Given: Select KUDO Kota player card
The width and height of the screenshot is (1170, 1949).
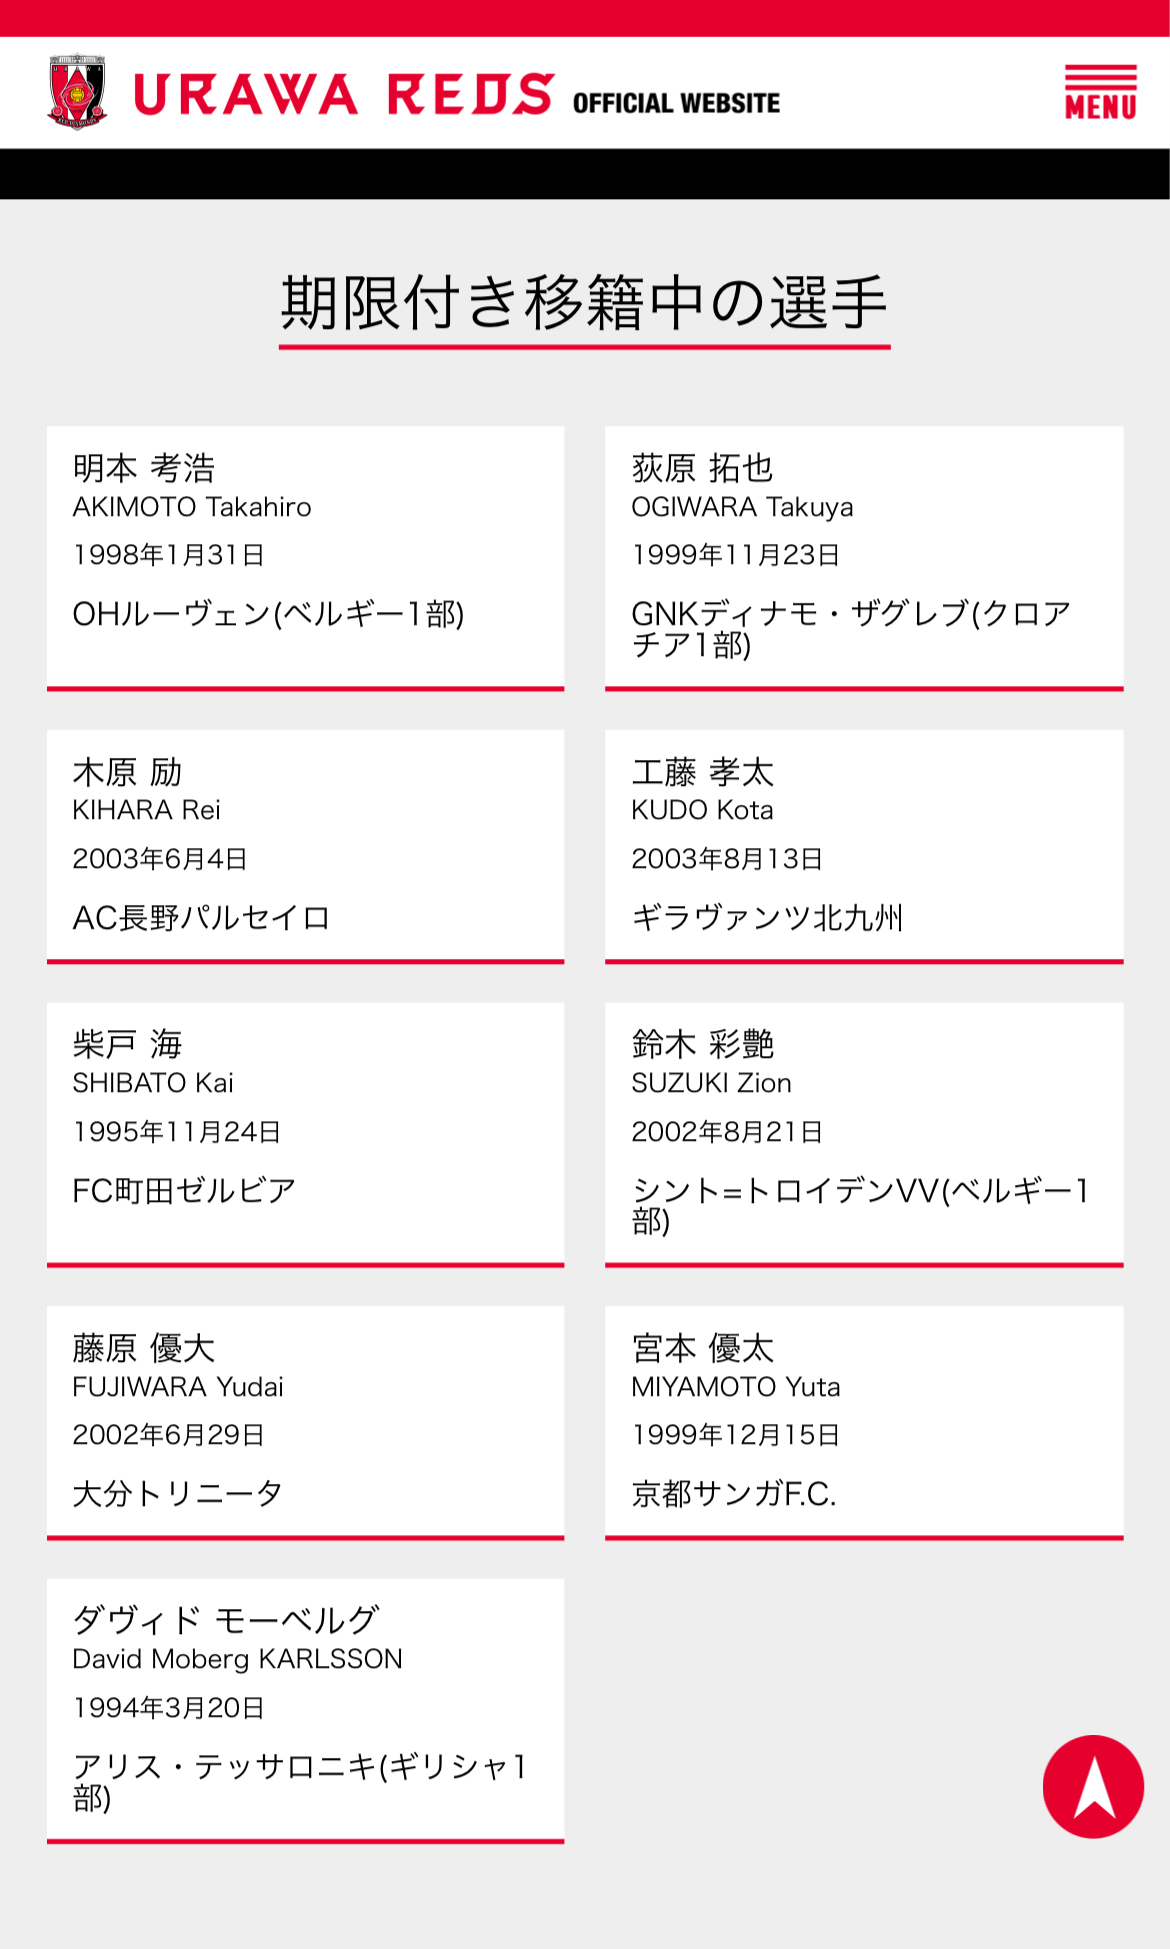Looking at the screenshot, I should coord(864,845).
